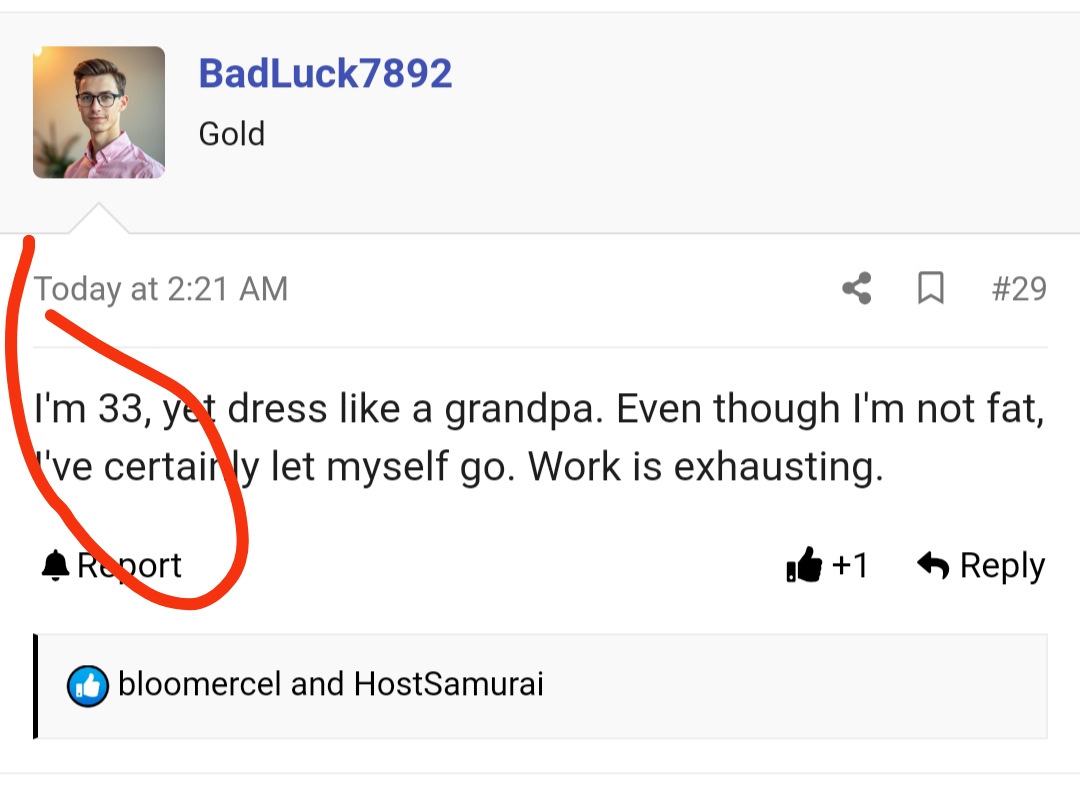Click the share post icon
Screen dimensions: 1080x787
[x=856, y=289]
